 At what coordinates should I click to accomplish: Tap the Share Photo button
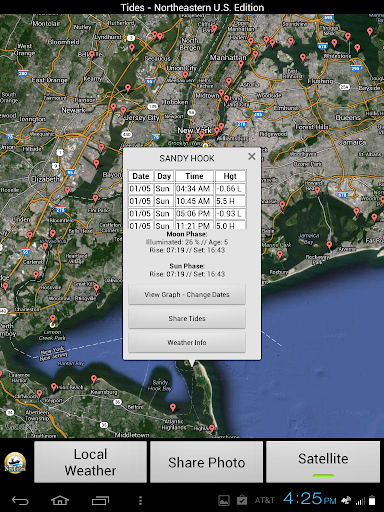(x=206, y=462)
